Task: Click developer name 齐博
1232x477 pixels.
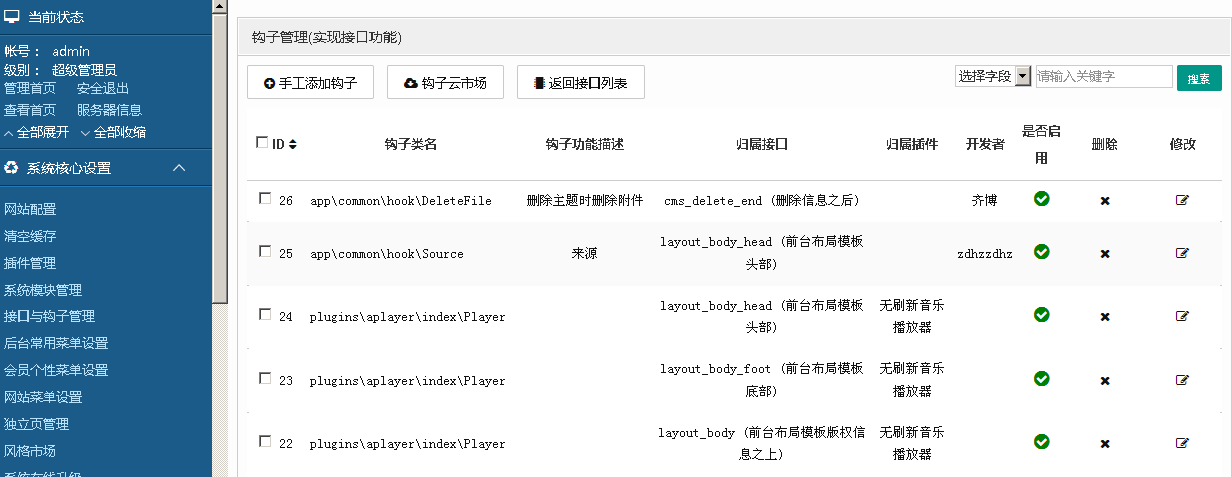Action: click(984, 200)
